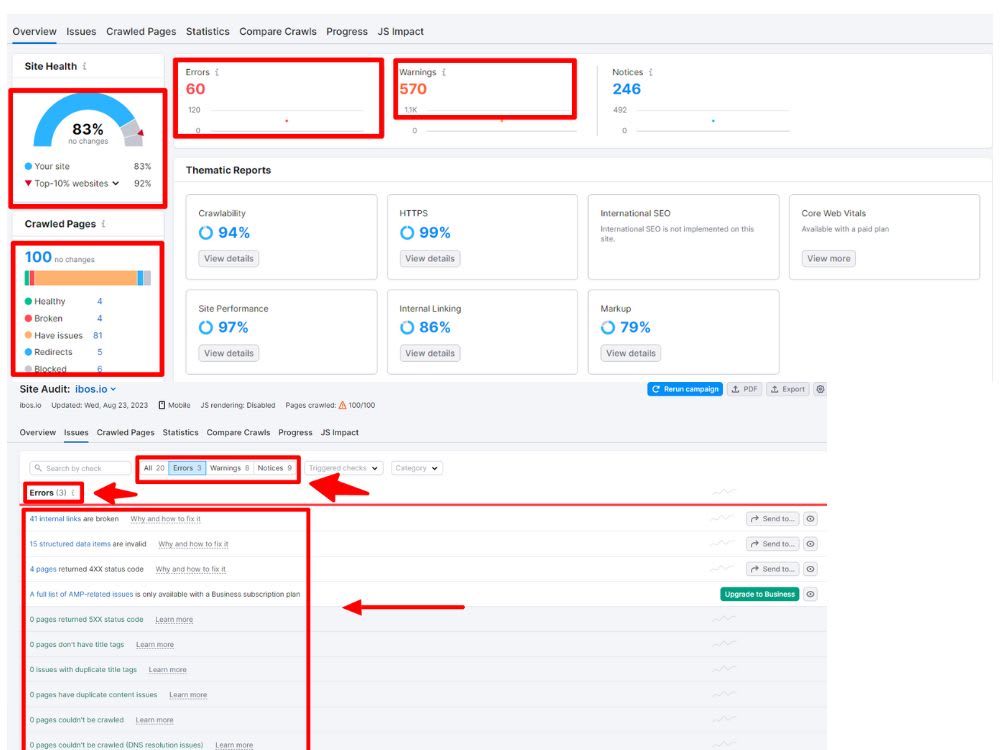Open the trend sparkline for 4XX status code row
This screenshot has height=750, width=1000.
pos(723,569)
